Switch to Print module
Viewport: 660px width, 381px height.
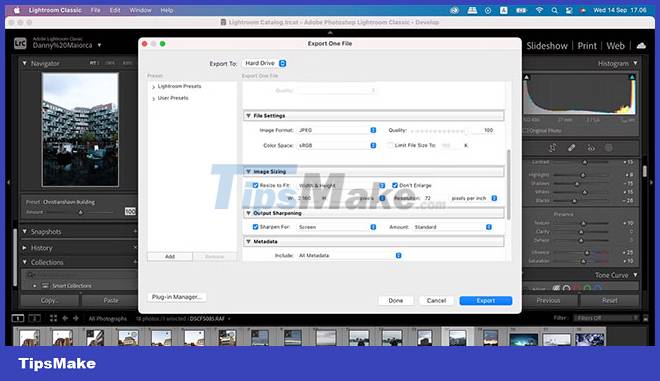coord(587,46)
